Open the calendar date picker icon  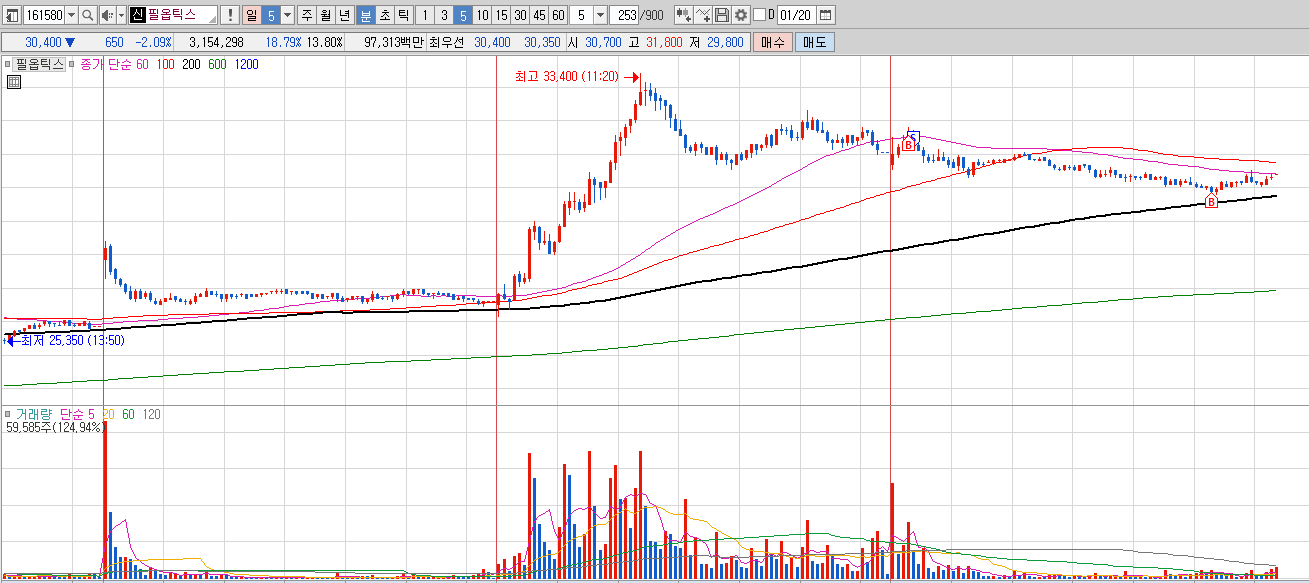[x=826, y=15]
